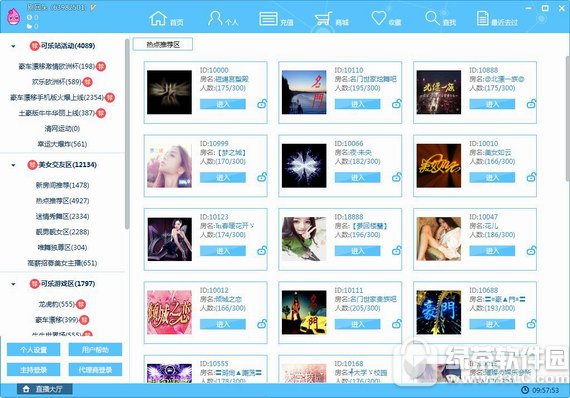Click the lock icon on room ID:10047
Image resolution: width=570 pixels, height=398 pixels.
coord(531,250)
